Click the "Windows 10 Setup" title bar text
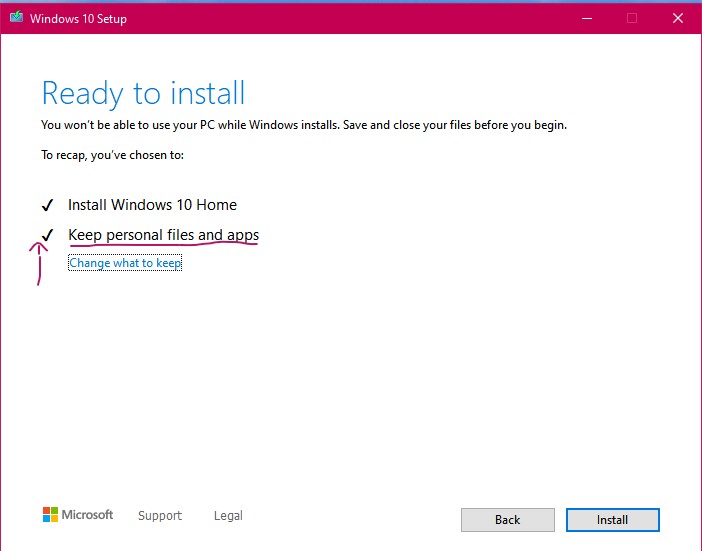Screen dimensions: 702x551 [78, 19]
